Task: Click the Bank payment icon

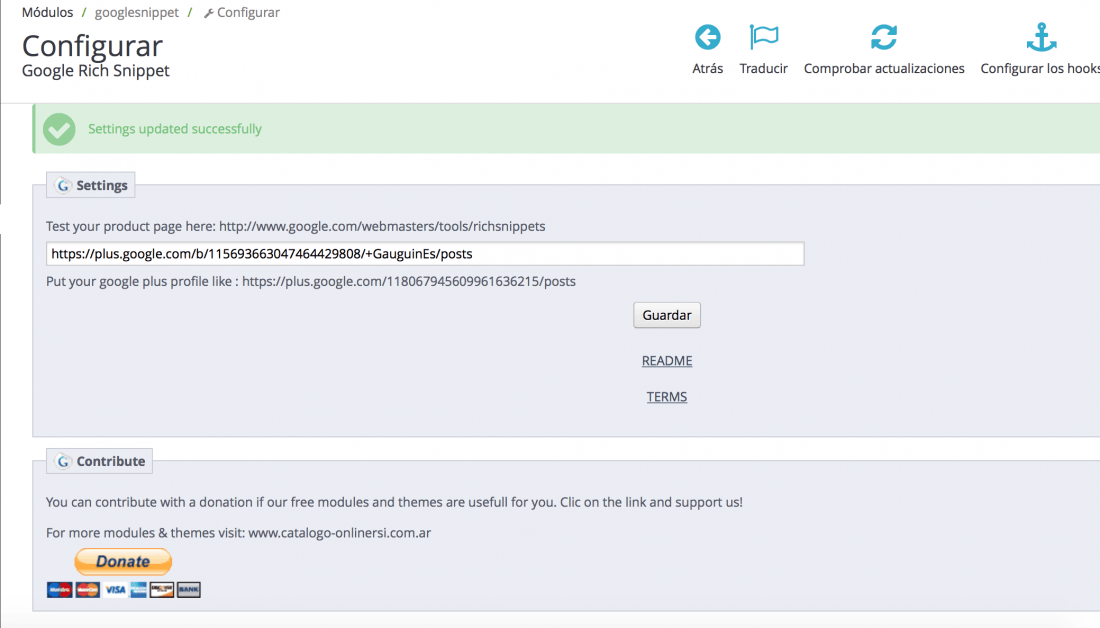Action: tap(189, 590)
